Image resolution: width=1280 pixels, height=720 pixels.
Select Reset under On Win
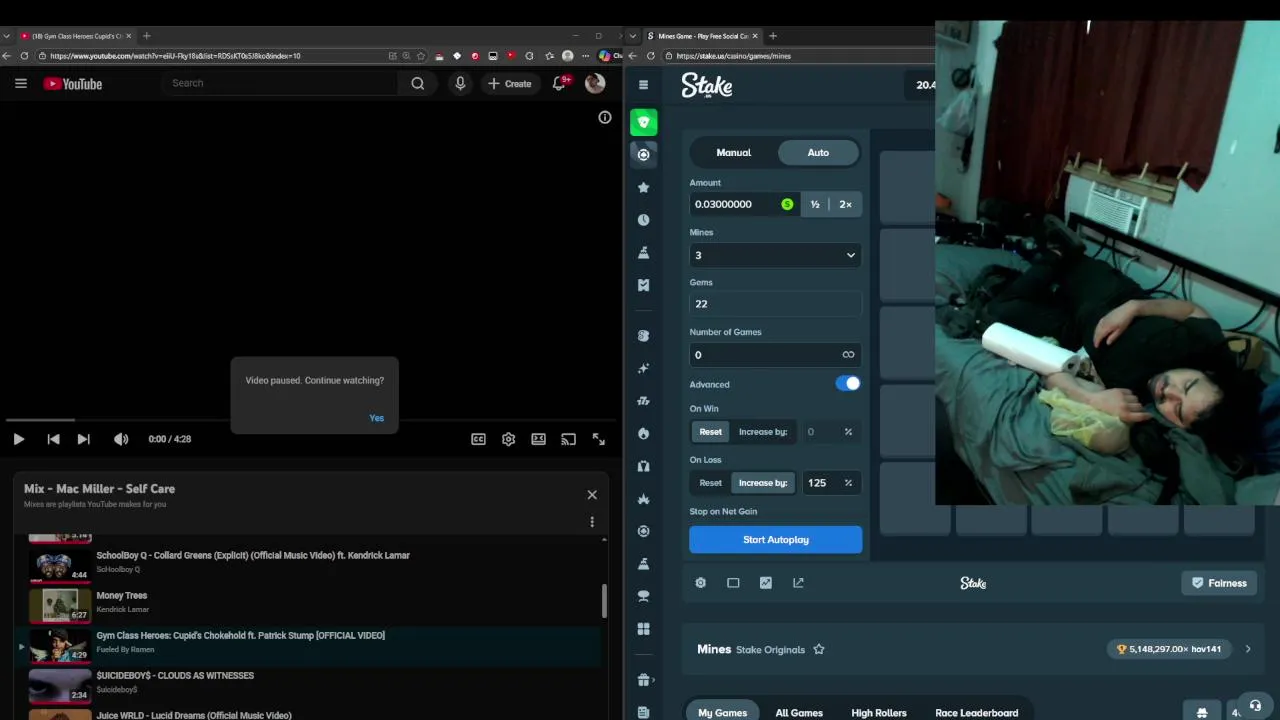pyautogui.click(x=710, y=432)
